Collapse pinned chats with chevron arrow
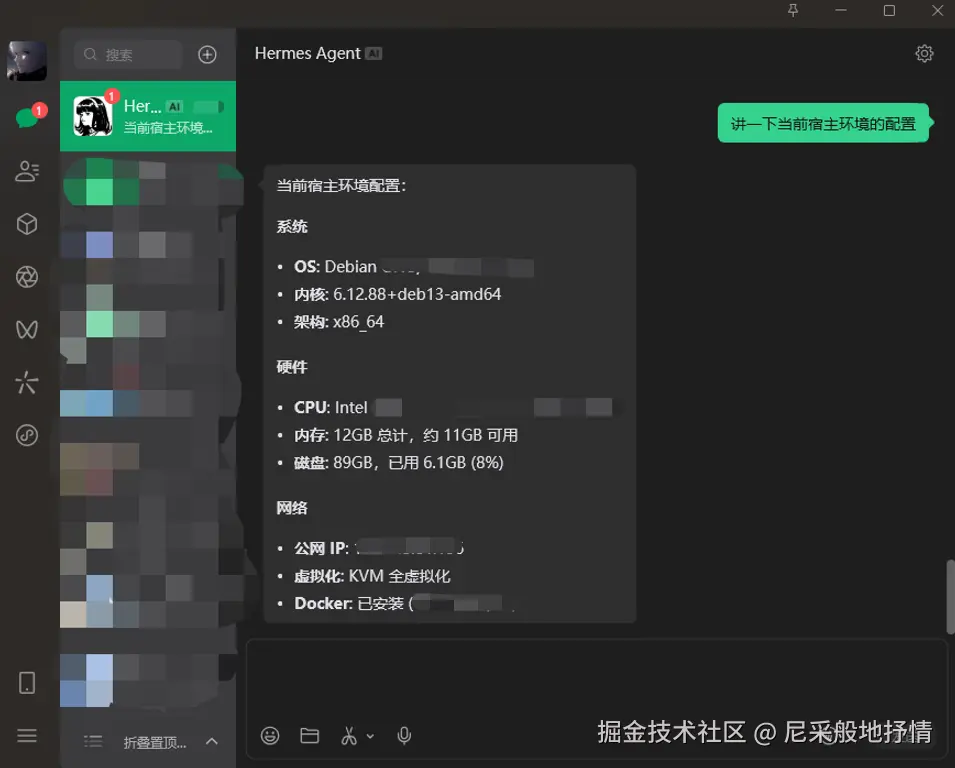This screenshot has width=955, height=768. pyautogui.click(x=212, y=741)
